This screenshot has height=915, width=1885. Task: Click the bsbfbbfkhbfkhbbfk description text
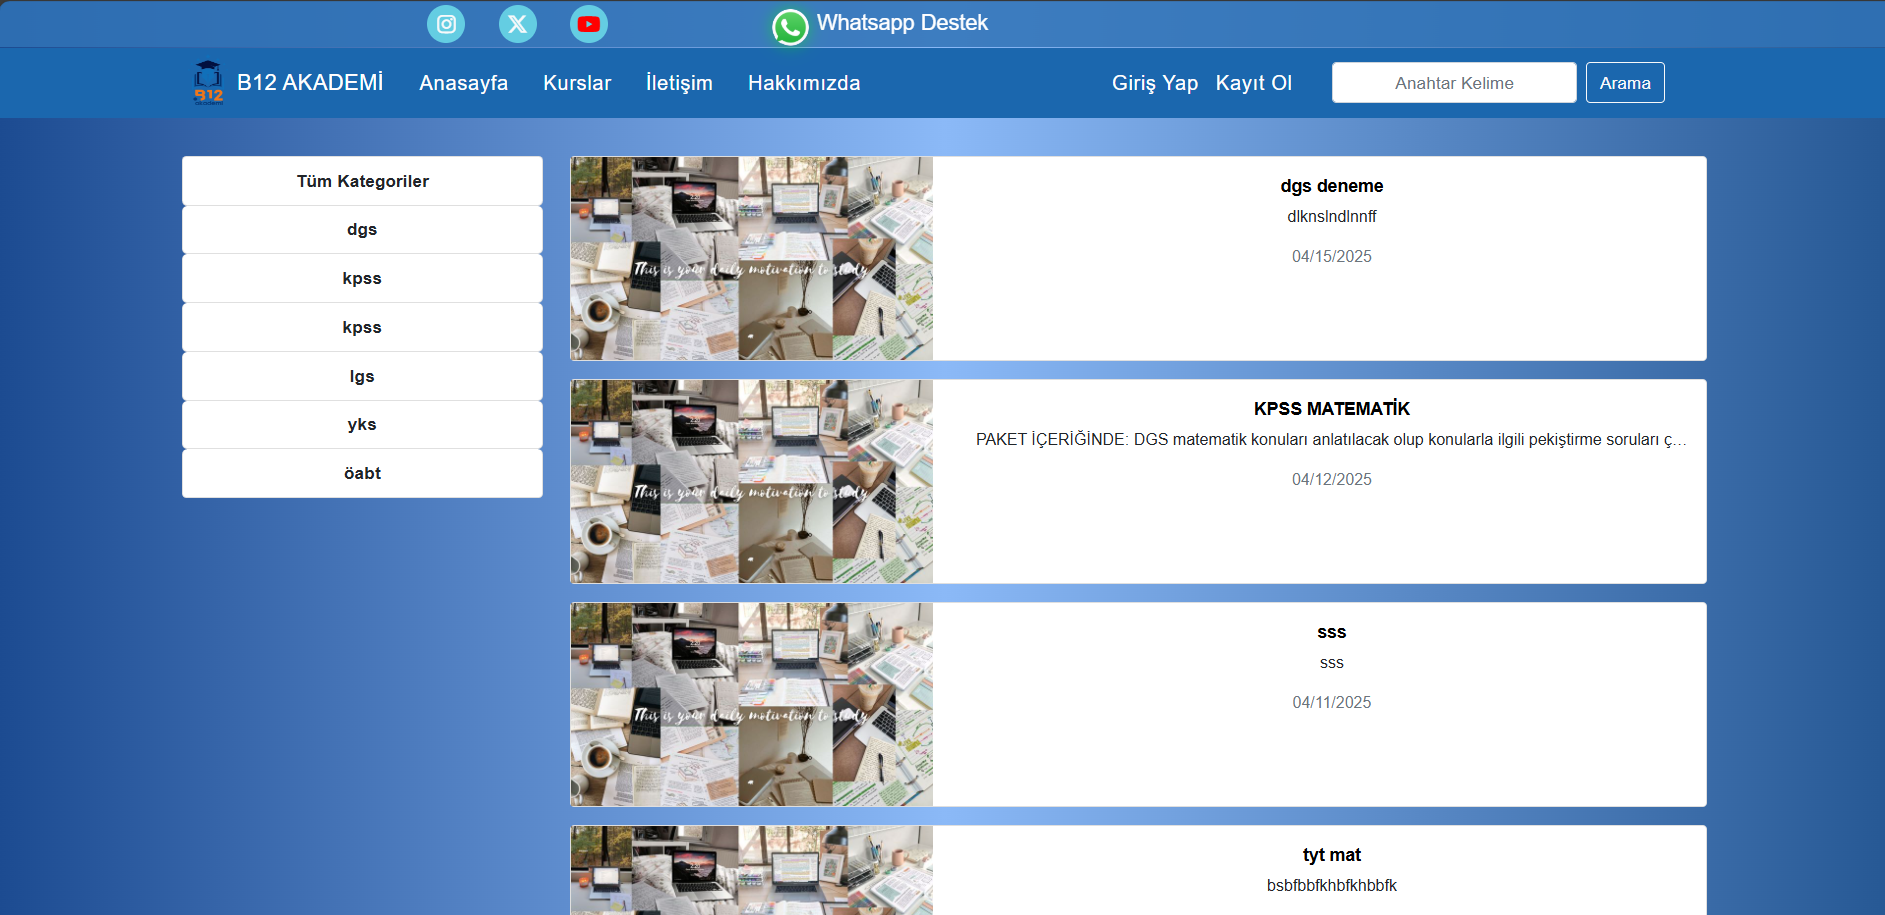(1332, 886)
